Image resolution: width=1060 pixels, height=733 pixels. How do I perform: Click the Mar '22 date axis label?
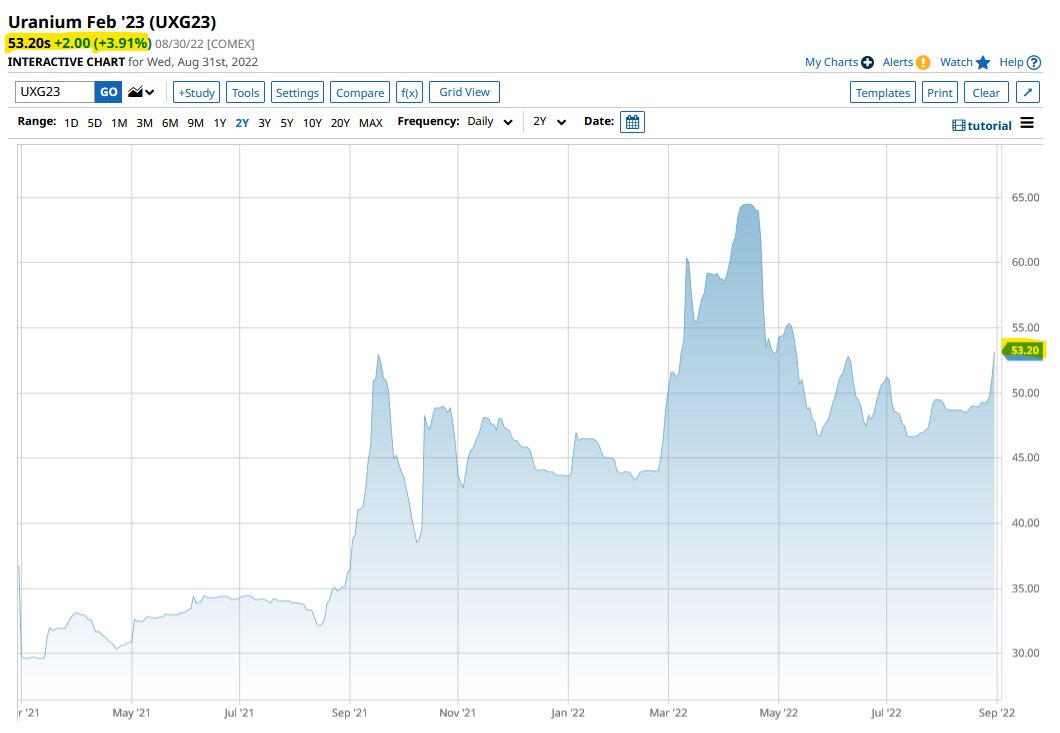pos(668,713)
